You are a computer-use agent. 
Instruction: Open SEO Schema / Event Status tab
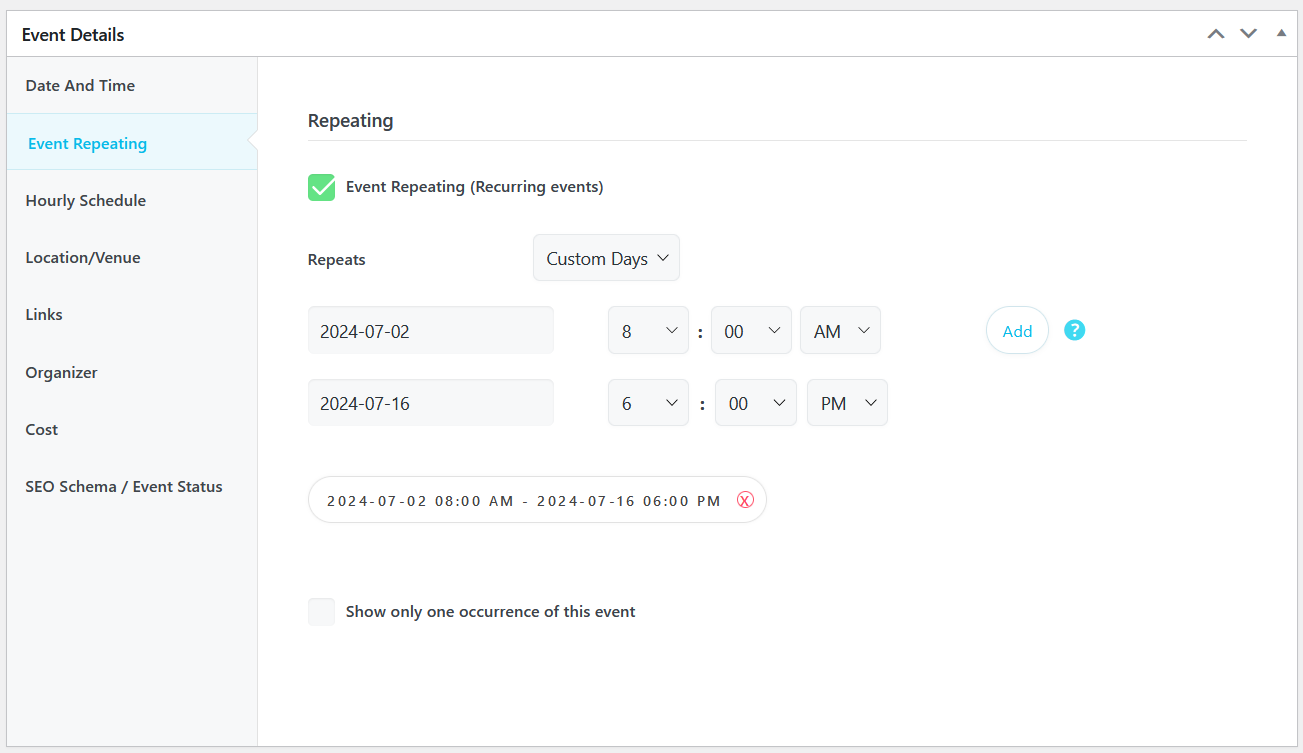tap(132, 486)
